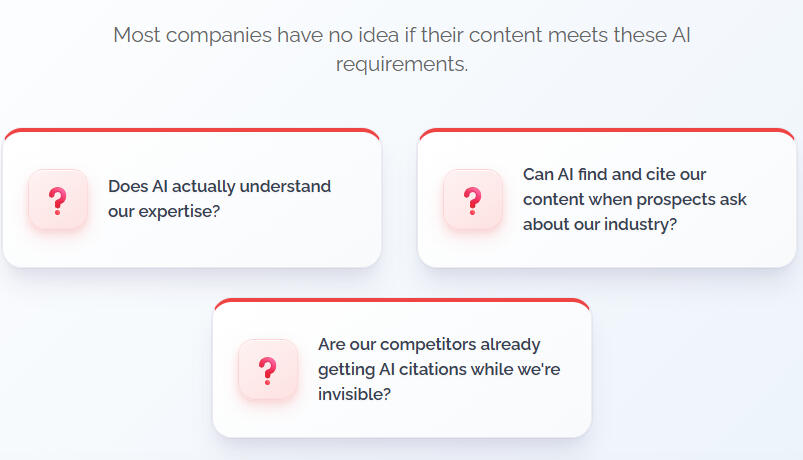Image resolution: width=803 pixels, height=460 pixels.
Task: Click the question mark icon beside 'Does AI actually understand'
Action: [x=58, y=199]
